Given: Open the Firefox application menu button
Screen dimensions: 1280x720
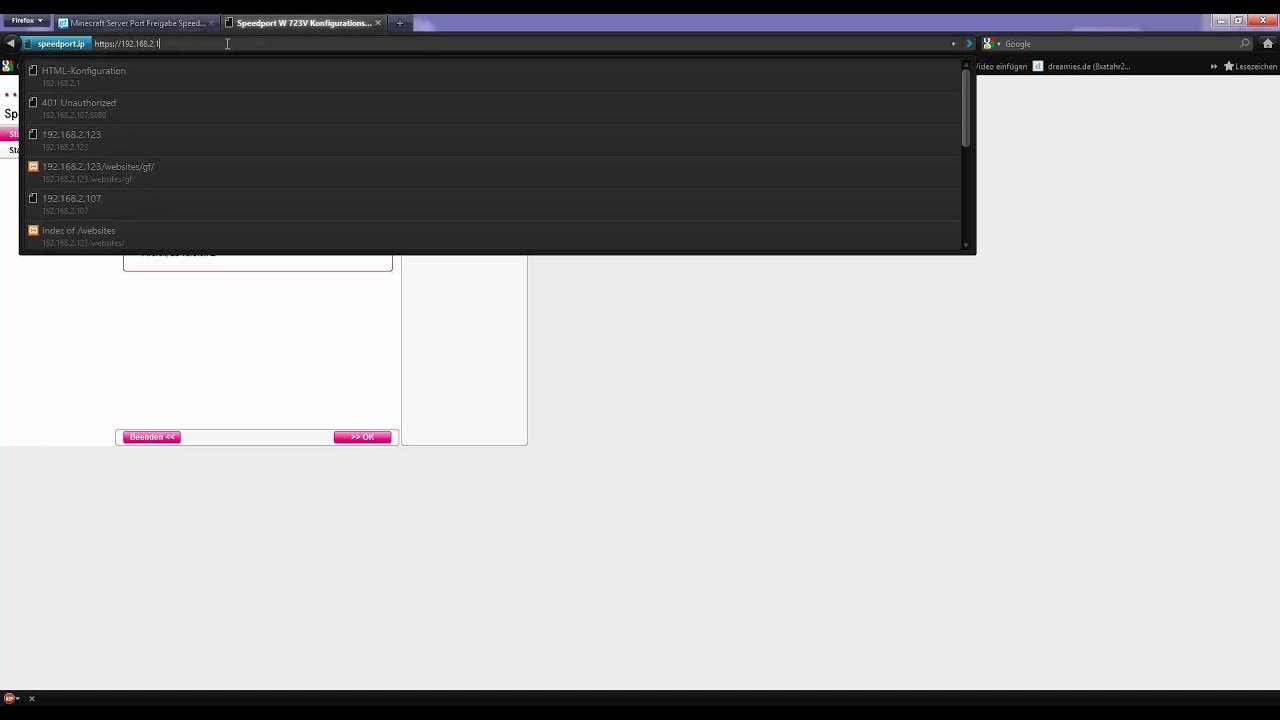Looking at the screenshot, I should (27, 20).
